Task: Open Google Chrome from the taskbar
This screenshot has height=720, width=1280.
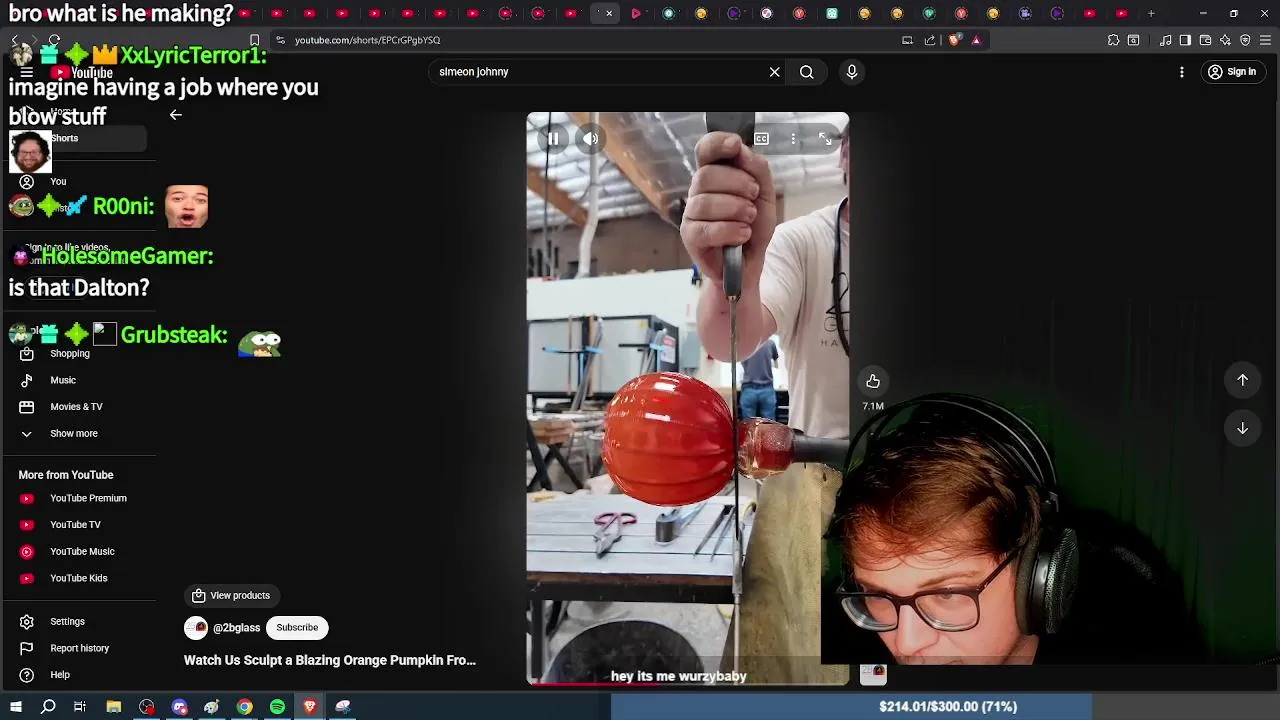Action: point(245,707)
